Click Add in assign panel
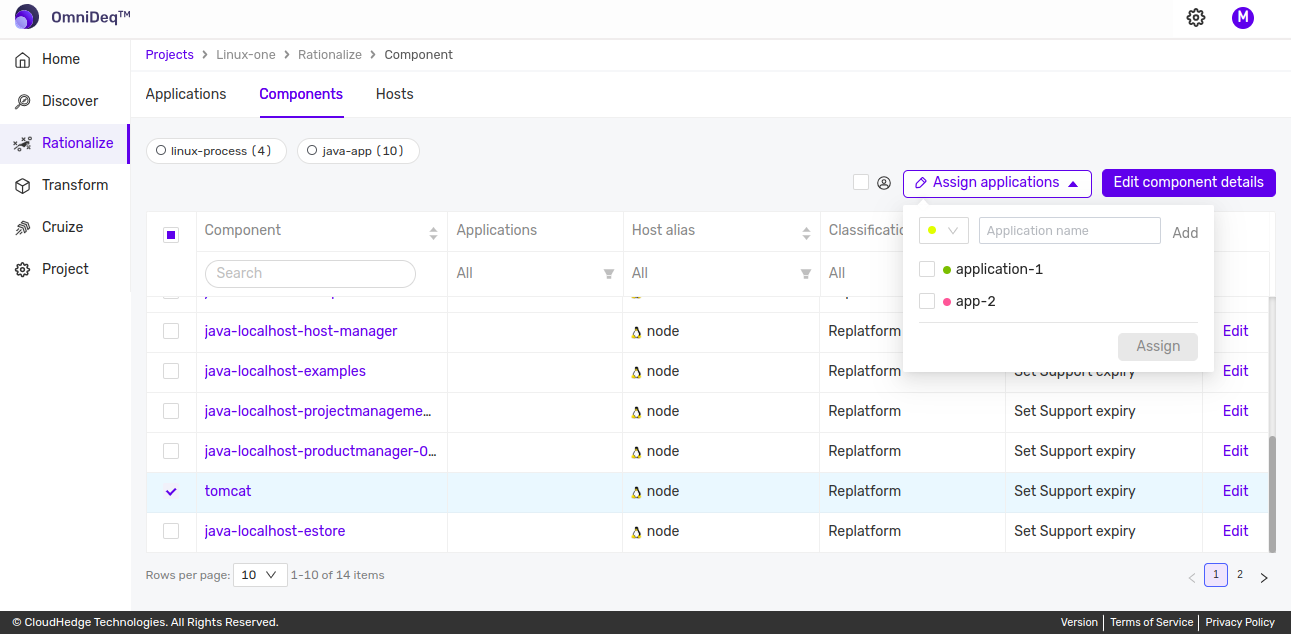The width and height of the screenshot is (1291, 634). 1185,232
